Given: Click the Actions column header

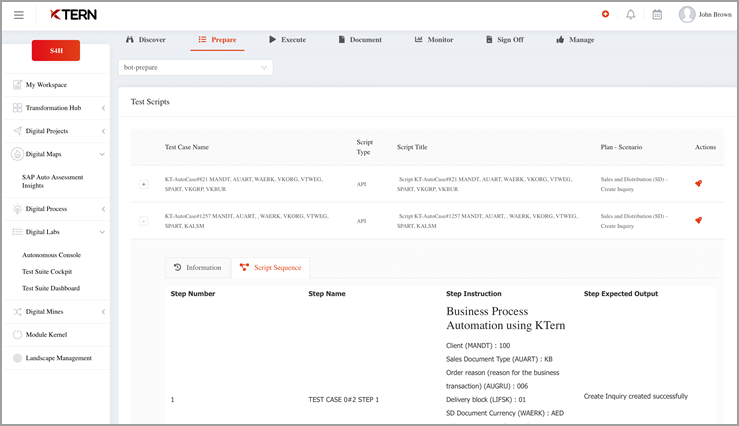Looking at the screenshot, I should (705, 147).
